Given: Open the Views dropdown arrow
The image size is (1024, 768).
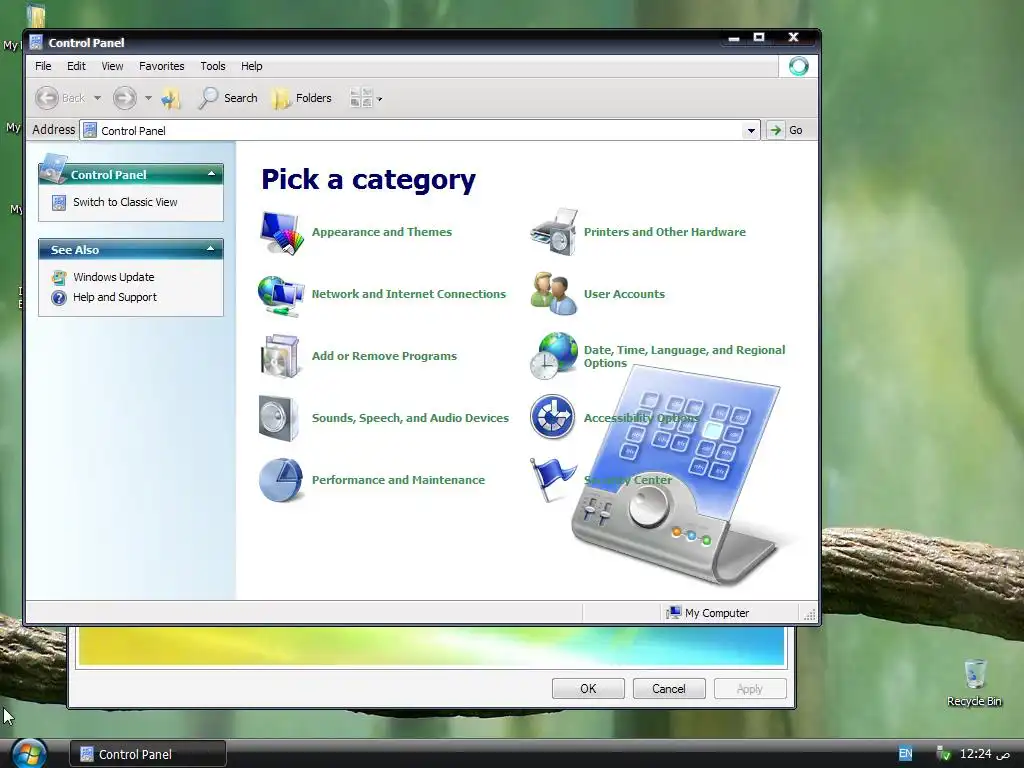Looking at the screenshot, I should pos(379,99).
